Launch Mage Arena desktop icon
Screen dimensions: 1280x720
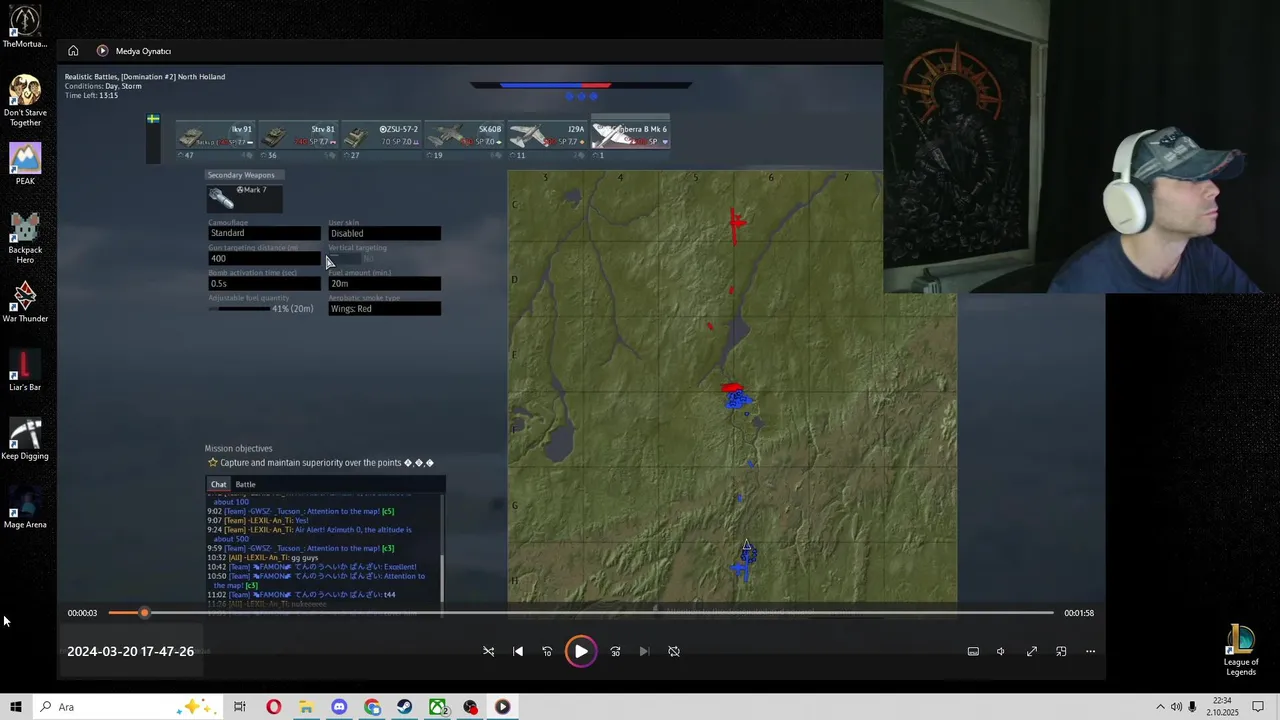pyautogui.click(x=25, y=508)
